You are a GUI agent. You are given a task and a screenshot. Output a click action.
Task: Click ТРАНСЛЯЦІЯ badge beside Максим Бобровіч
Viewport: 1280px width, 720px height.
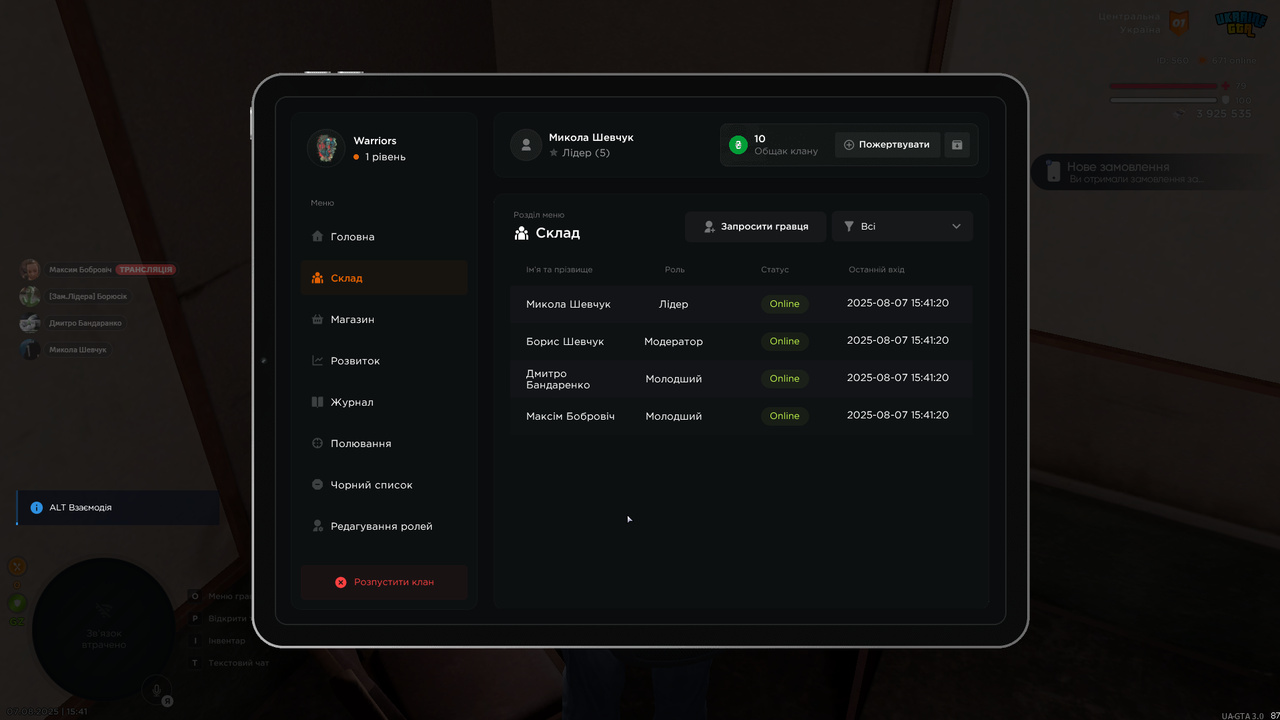pos(146,270)
